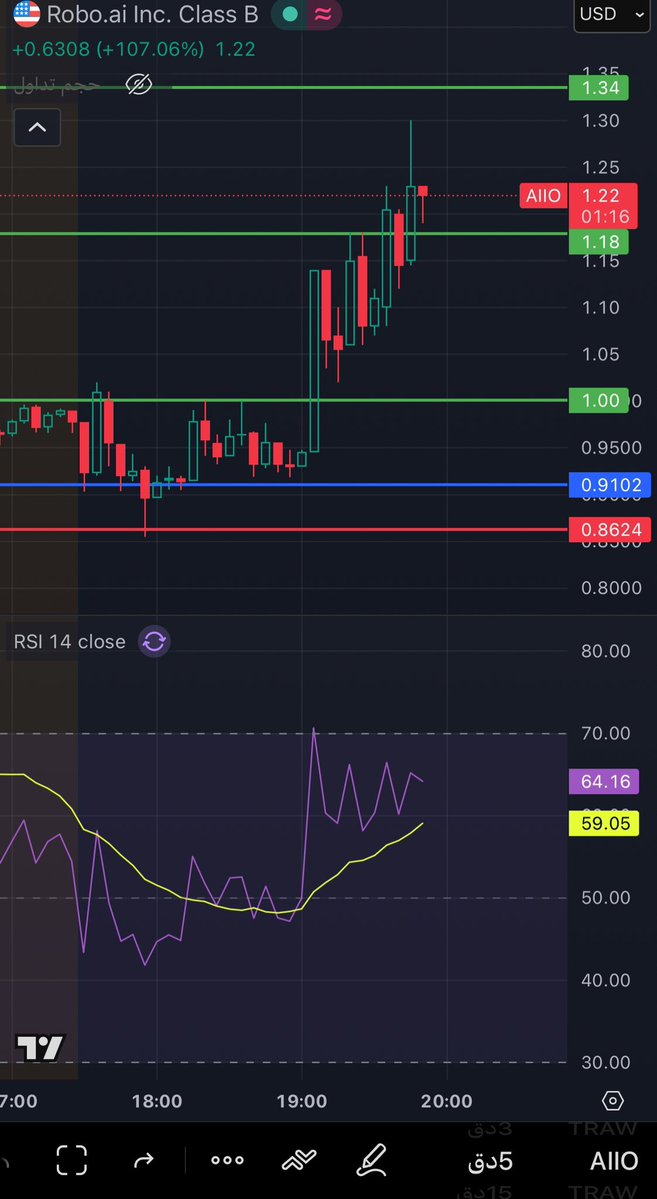Select the 1.00 green horizontal line label
This screenshot has width=657, height=1199.
pyautogui.click(x=599, y=401)
